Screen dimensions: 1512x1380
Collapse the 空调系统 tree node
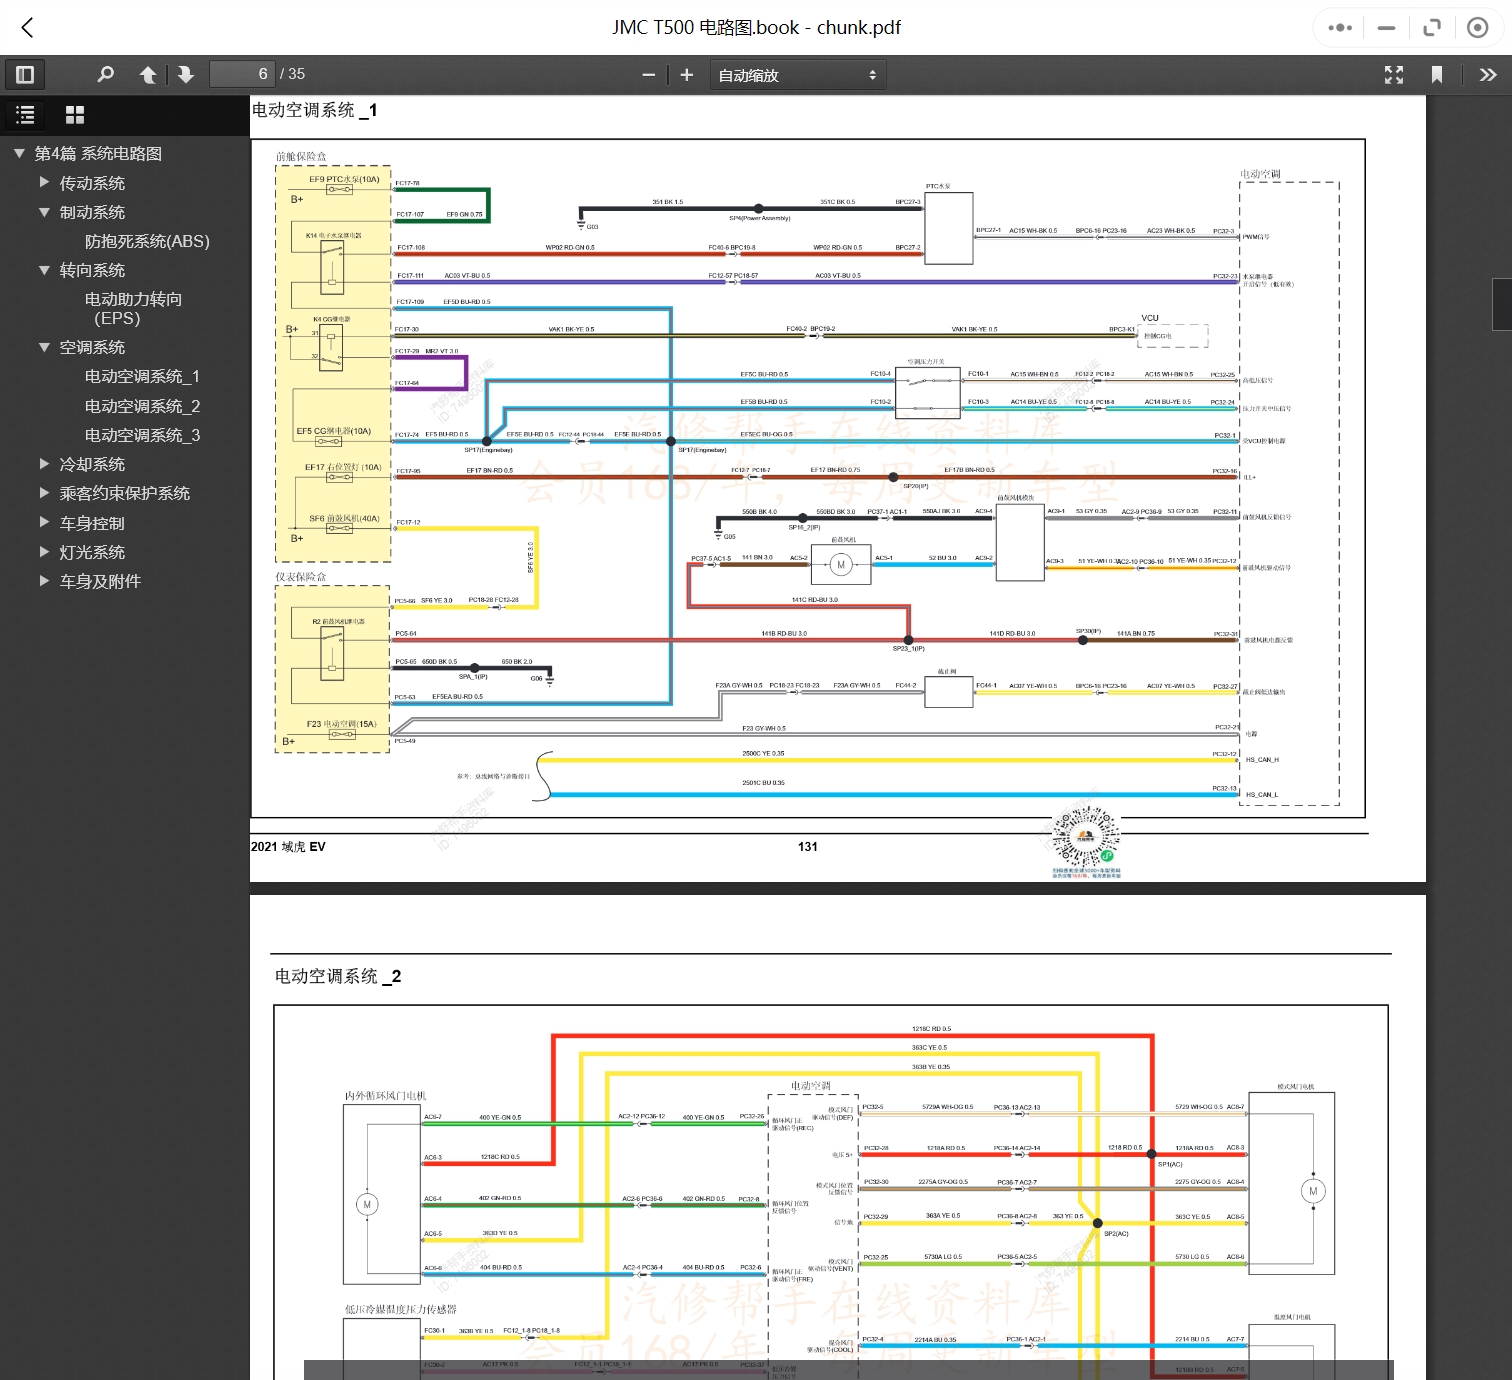(x=44, y=347)
